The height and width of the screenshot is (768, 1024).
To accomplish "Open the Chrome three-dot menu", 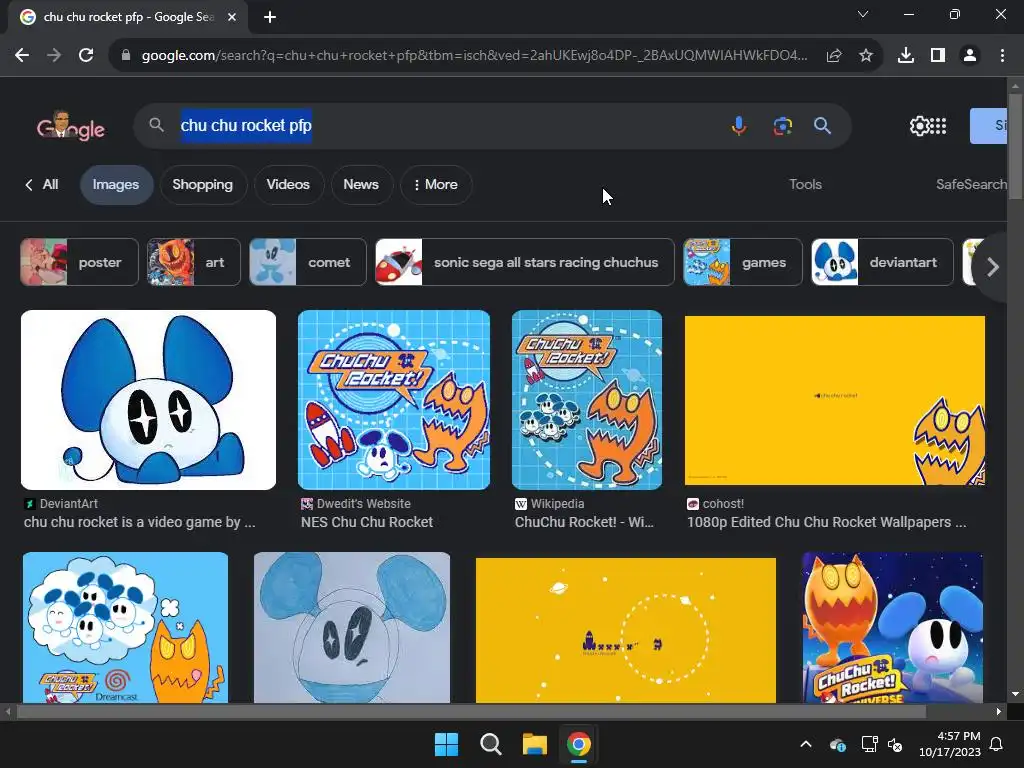I will [1002, 56].
